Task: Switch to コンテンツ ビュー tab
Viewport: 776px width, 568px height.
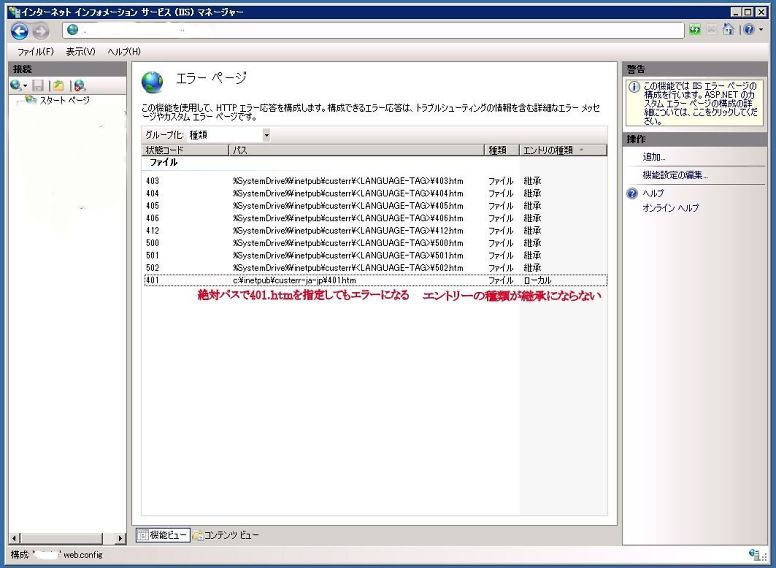Action: (x=226, y=535)
